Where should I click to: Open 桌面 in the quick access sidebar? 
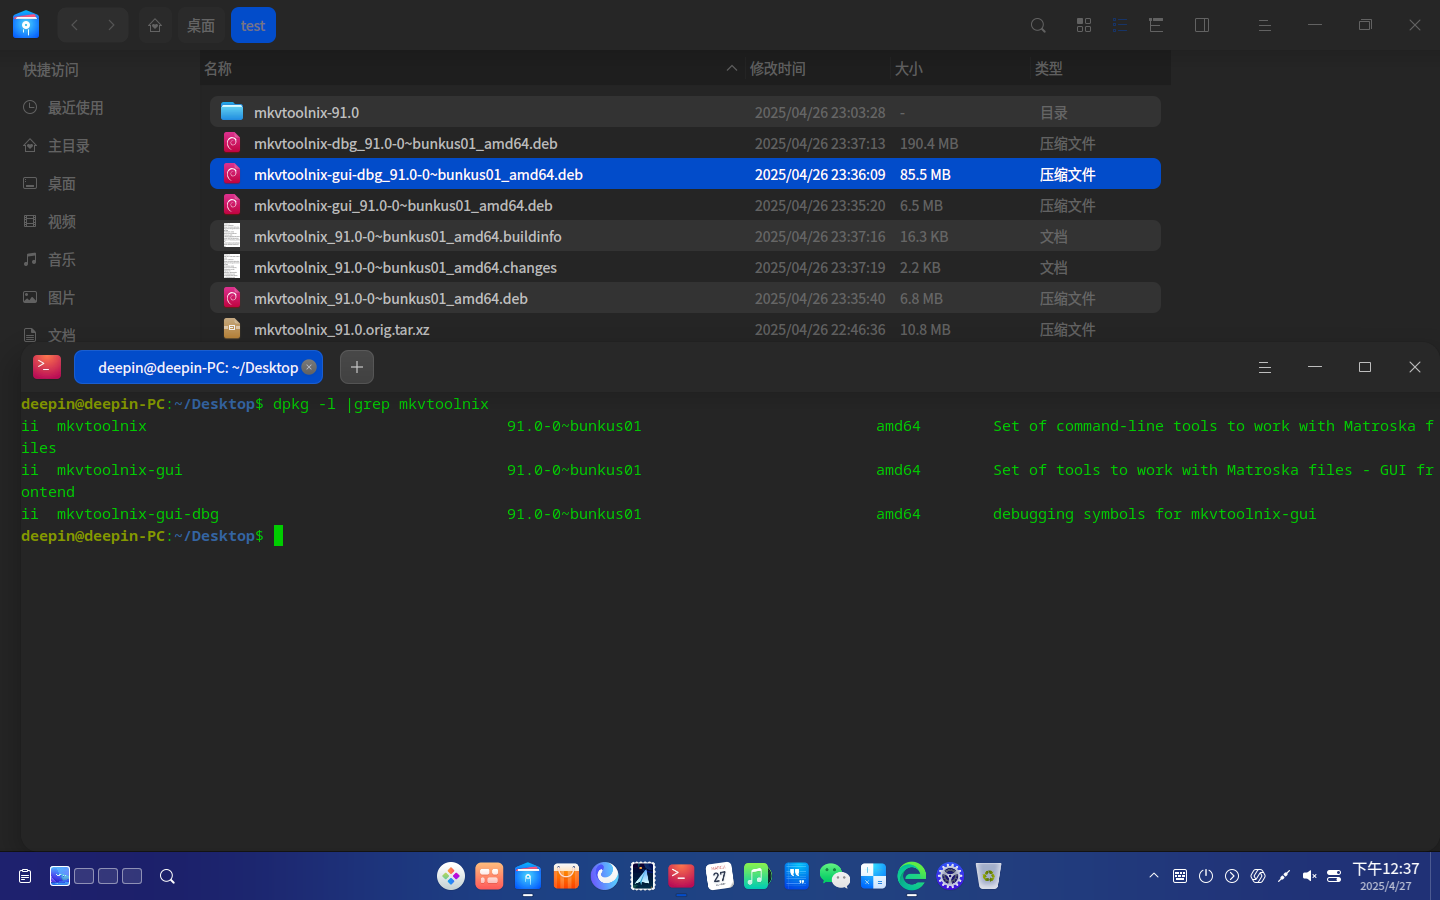61,183
